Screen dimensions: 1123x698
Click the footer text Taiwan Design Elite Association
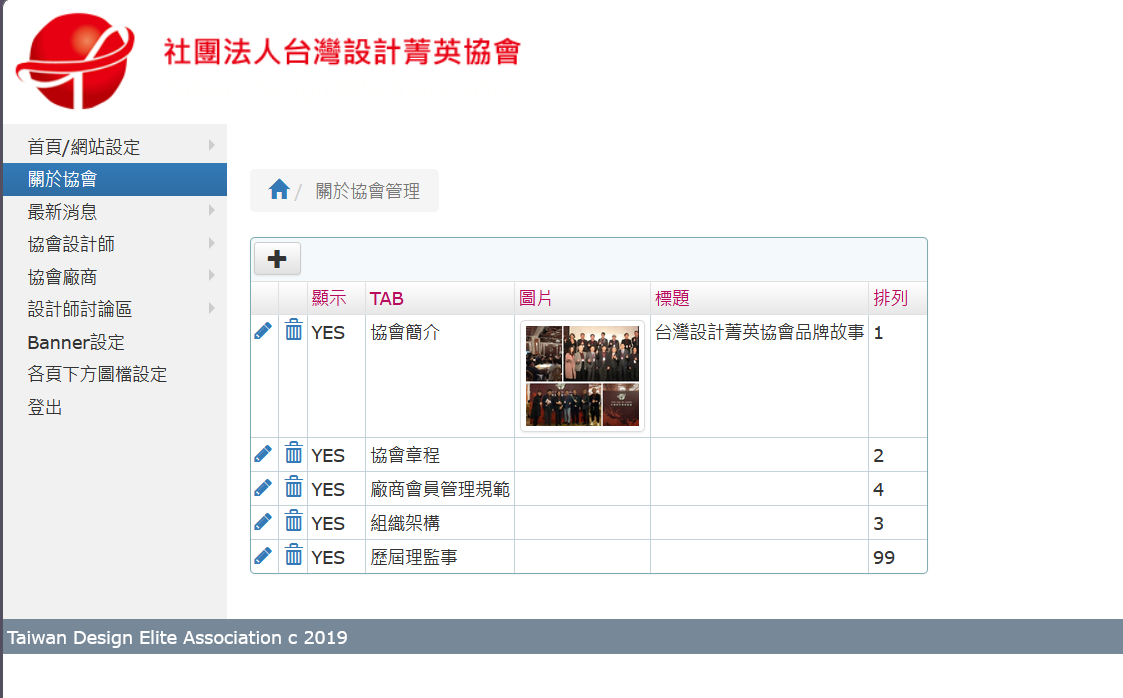144,637
